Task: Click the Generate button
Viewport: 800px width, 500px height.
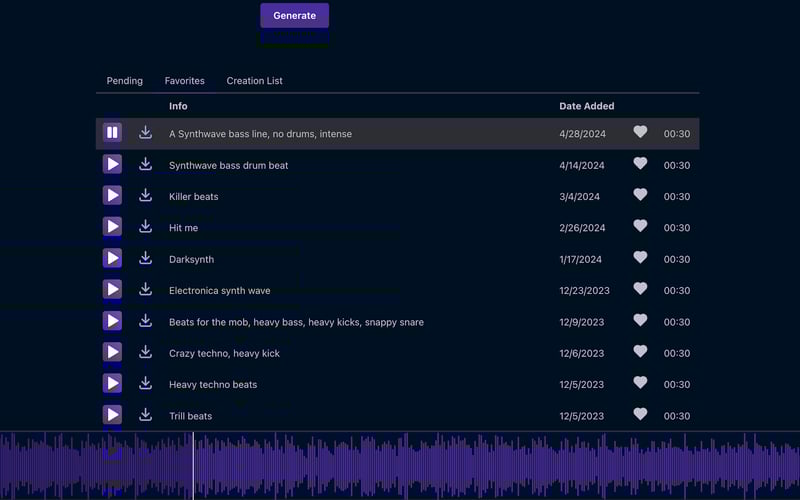Action: pyautogui.click(x=294, y=15)
